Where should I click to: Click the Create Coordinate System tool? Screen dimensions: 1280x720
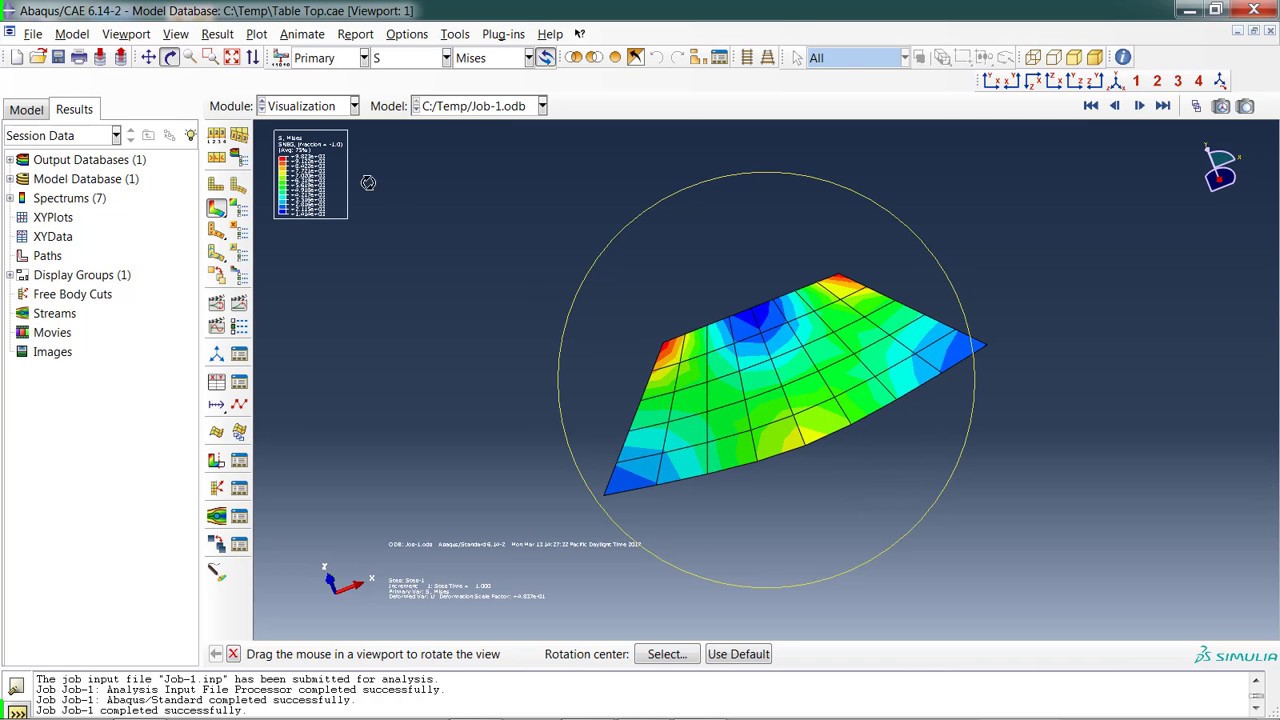(x=216, y=354)
